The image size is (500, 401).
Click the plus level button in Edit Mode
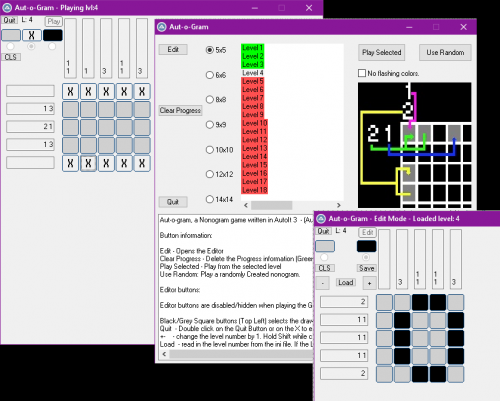click(x=369, y=283)
